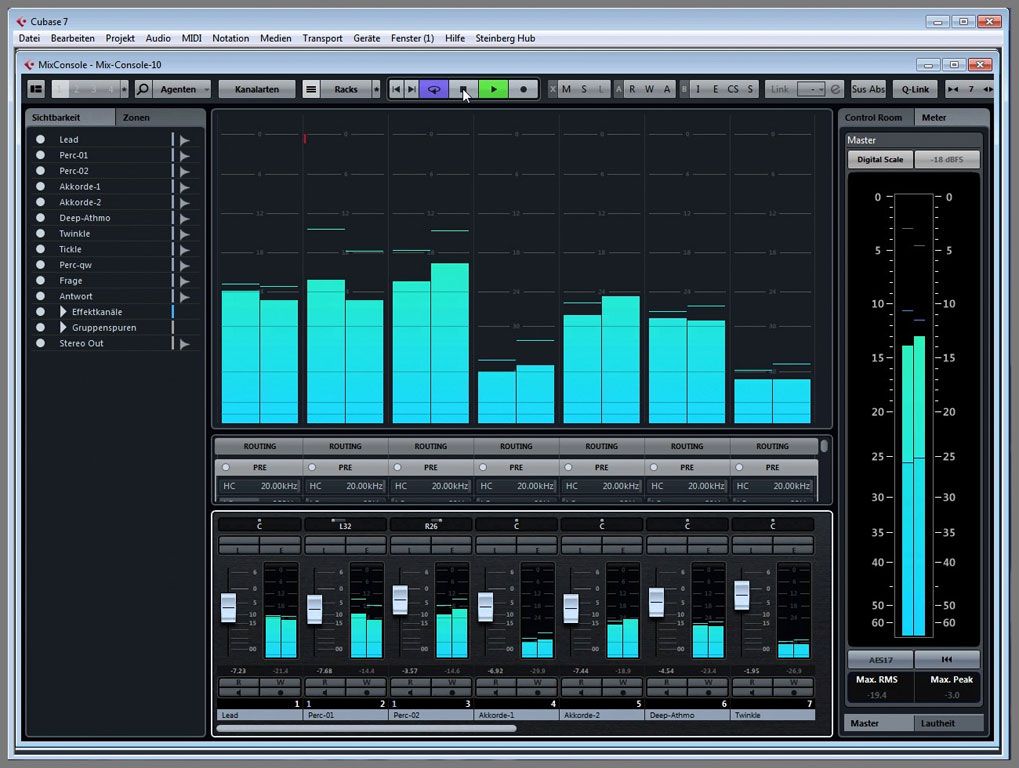The height and width of the screenshot is (768, 1019).
Task: Click the Lead channel volume fader
Action: tap(228, 608)
